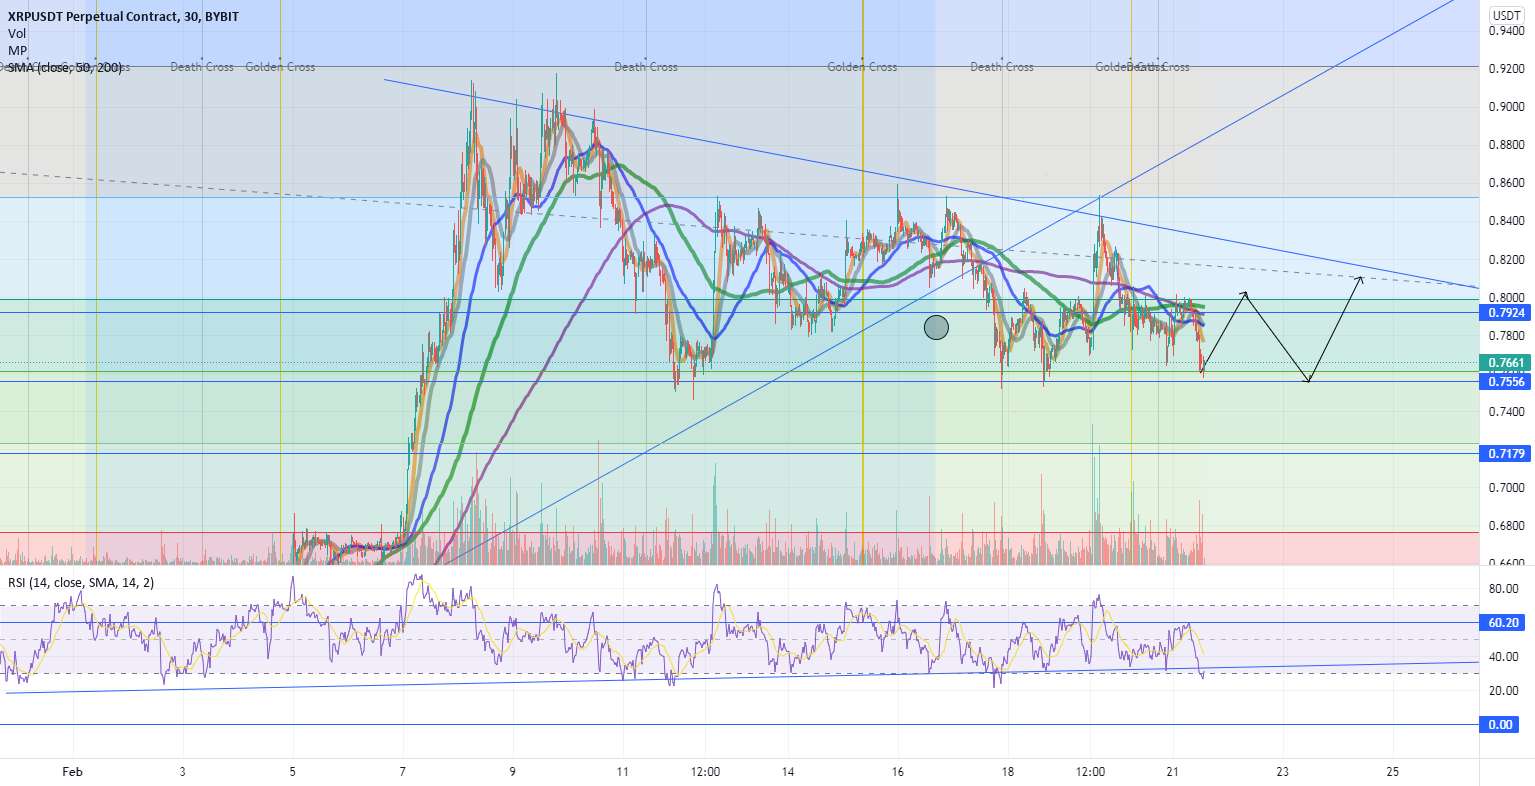Click the 0.7400 price axis value
Image resolution: width=1535 pixels, height=786 pixels.
point(1506,411)
